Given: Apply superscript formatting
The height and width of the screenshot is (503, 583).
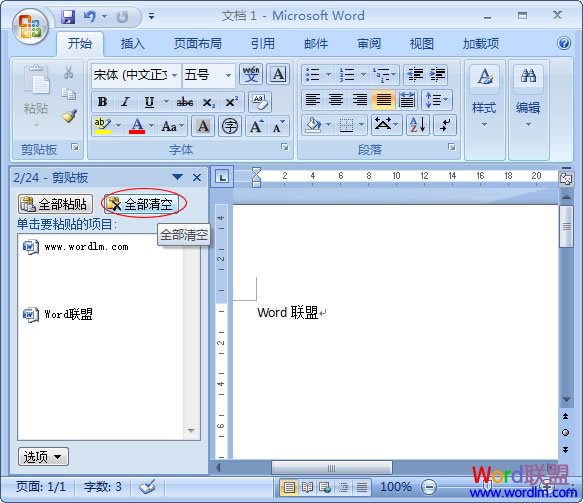Looking at the screenshot, I should click(232, 102).
